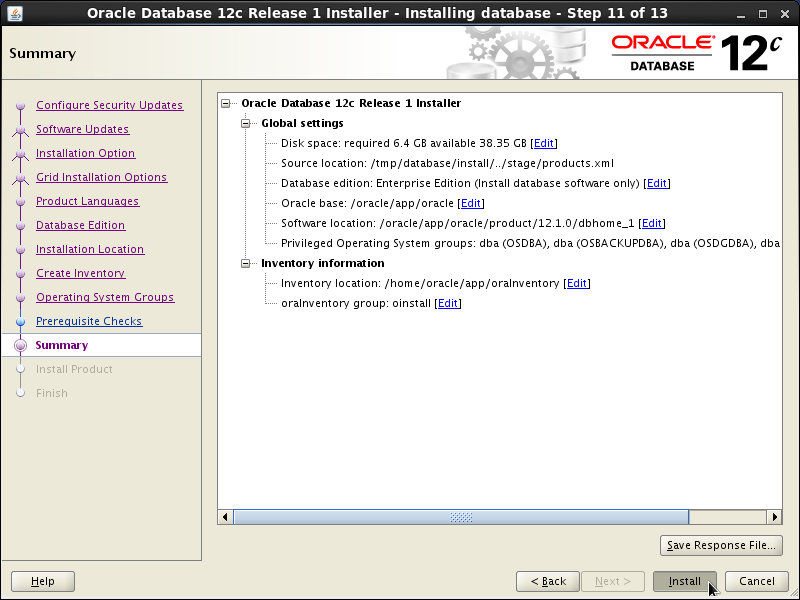This screenshot has height=600, width=800.
Task: Collapse Oracle Database 12c Release 1 Installer node
Action: click(226, 104)
